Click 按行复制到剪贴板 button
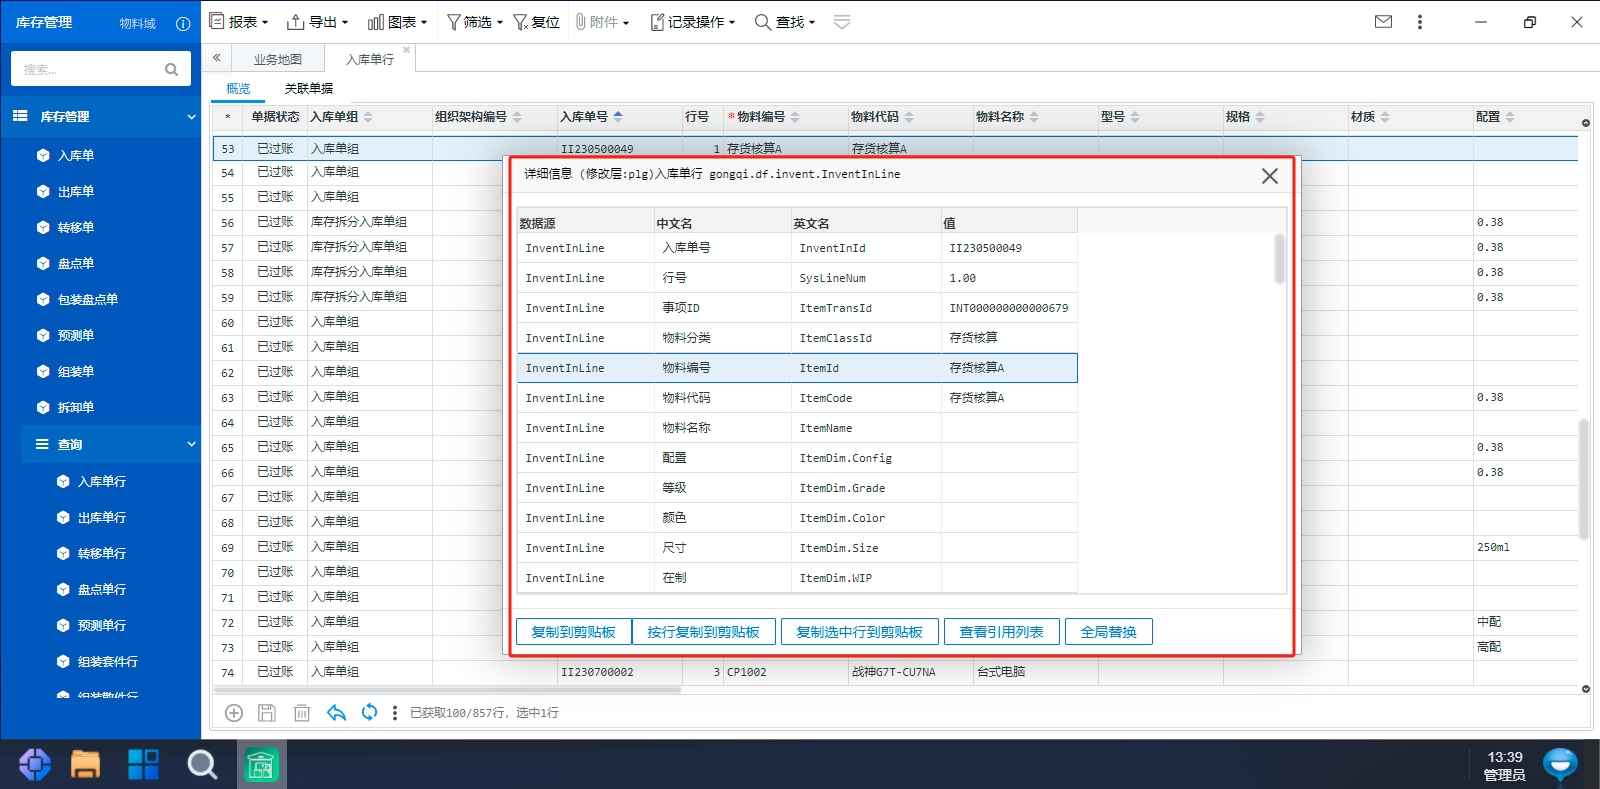 pos(703,632)
